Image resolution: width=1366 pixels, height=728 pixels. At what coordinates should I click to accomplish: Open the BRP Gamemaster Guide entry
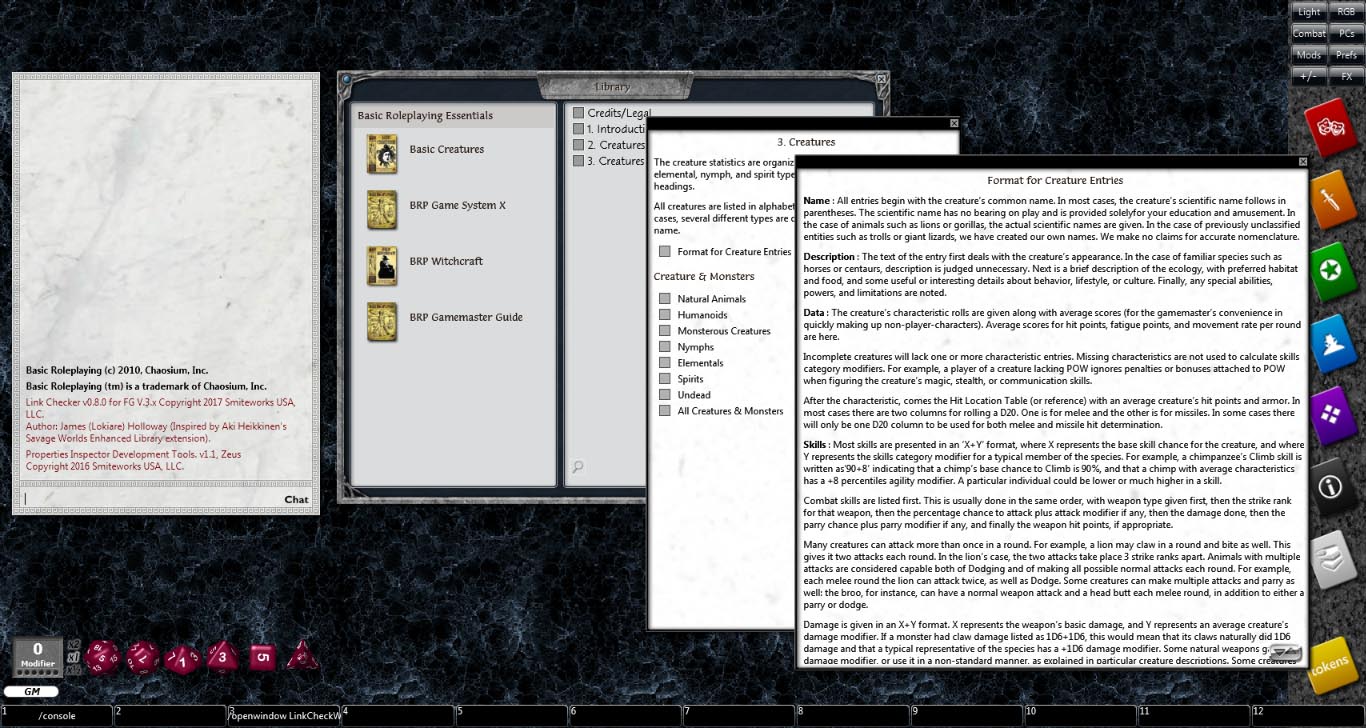465,317
